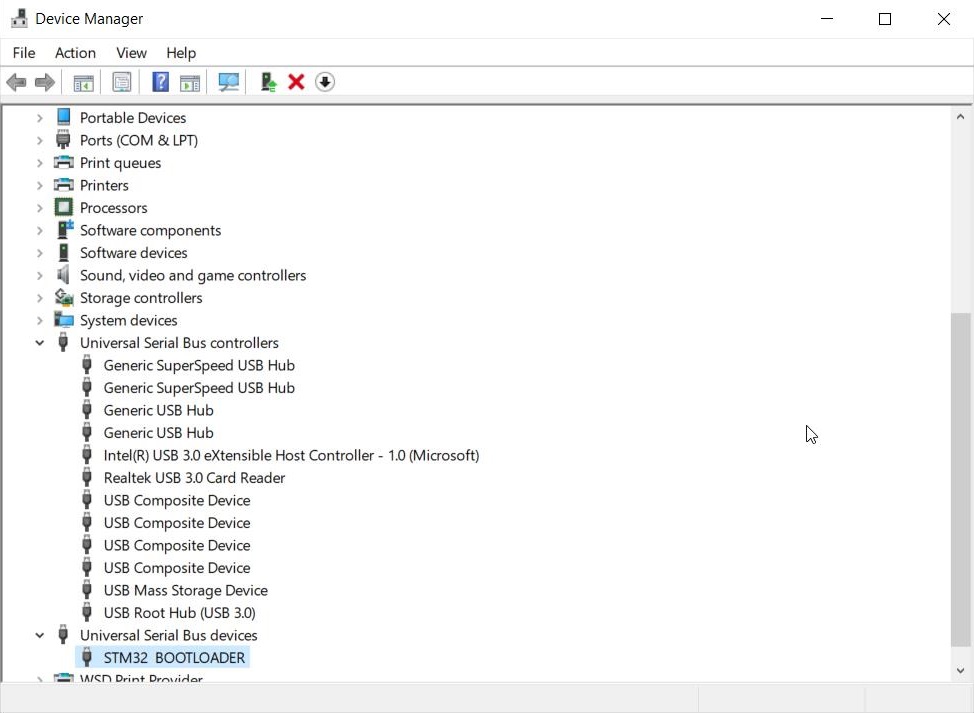The height and width of the screenshot is (713, 974).
Task: Click the scrollbar down arrow
Action: (961, 671)
